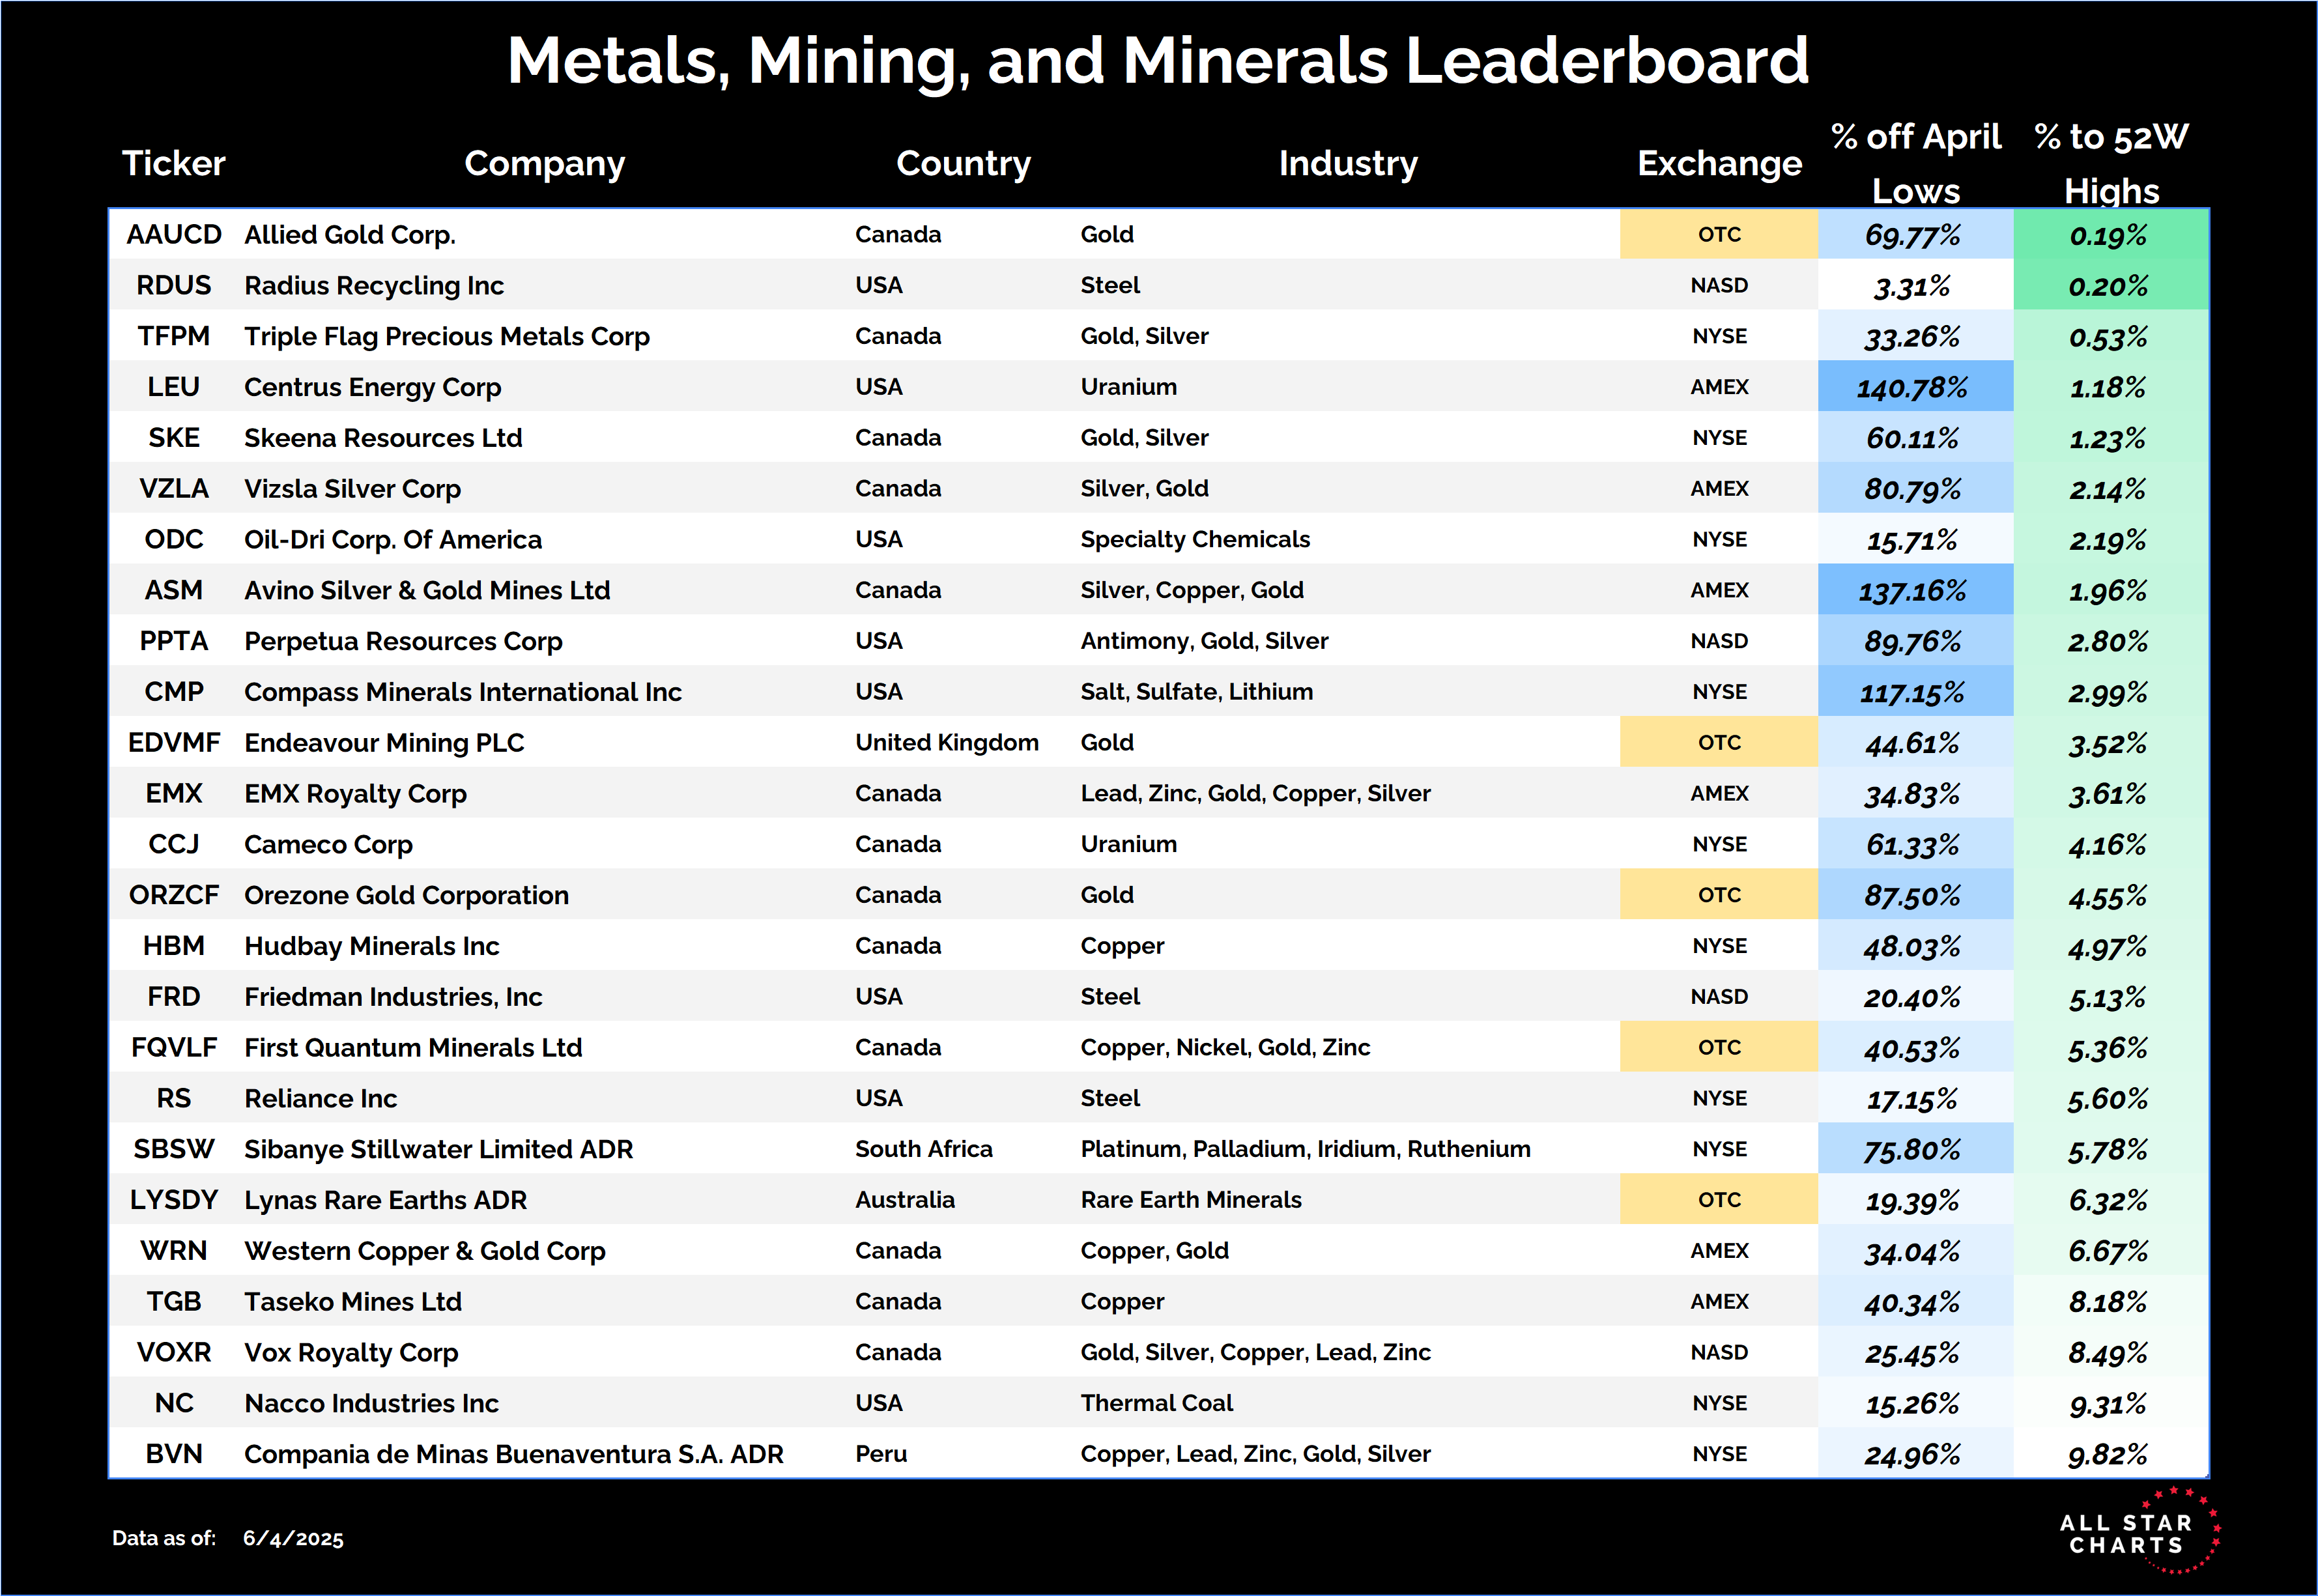Click the '% to 52W Highs' header
Image resolution: width=2318 pixels, height=1596 pixels.
click(2111, 163)
